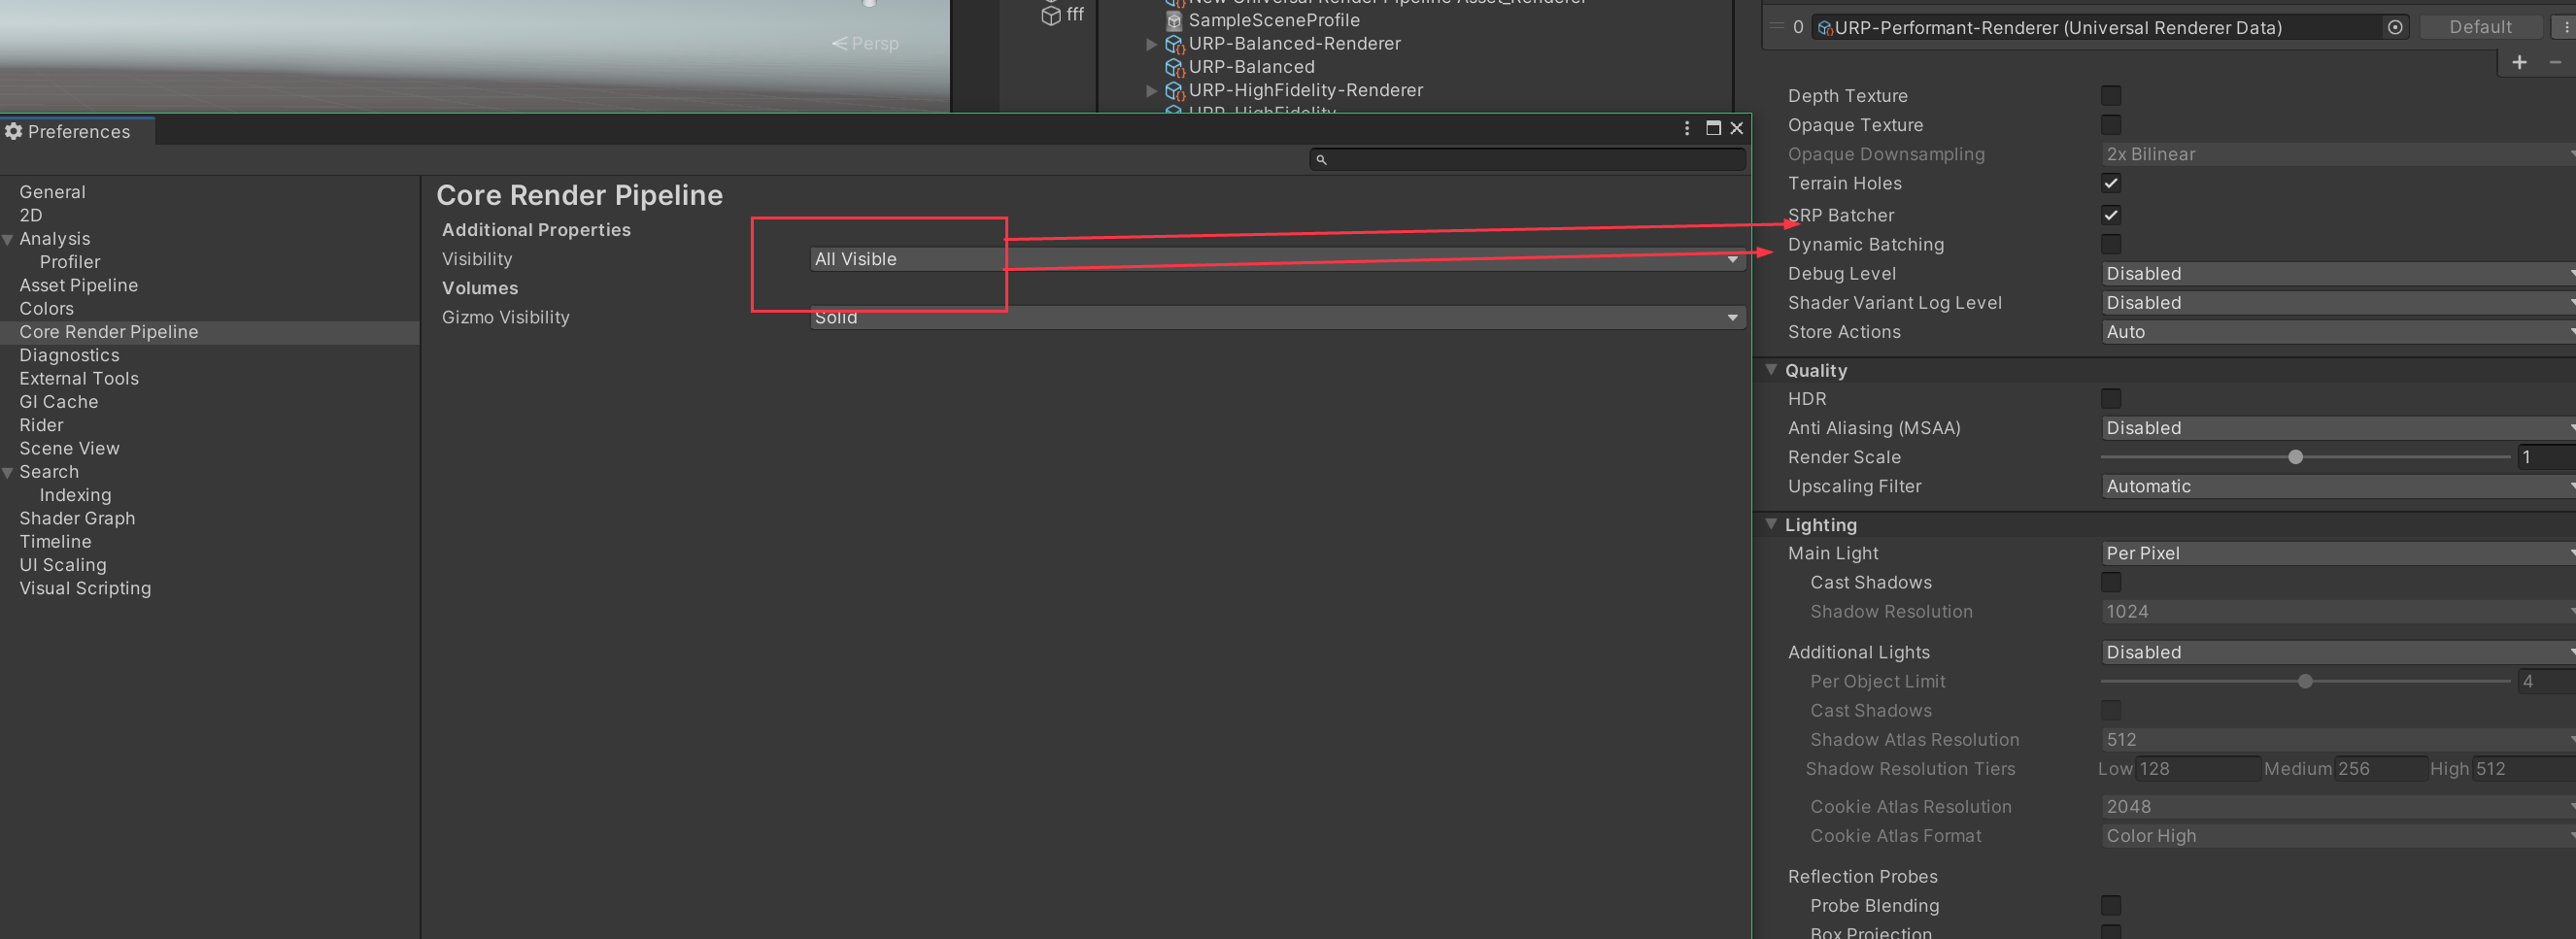The height and width of the screenshot is (939, 2576).
Task: Add a renderer with the plus button
Action: [2519, 62]
